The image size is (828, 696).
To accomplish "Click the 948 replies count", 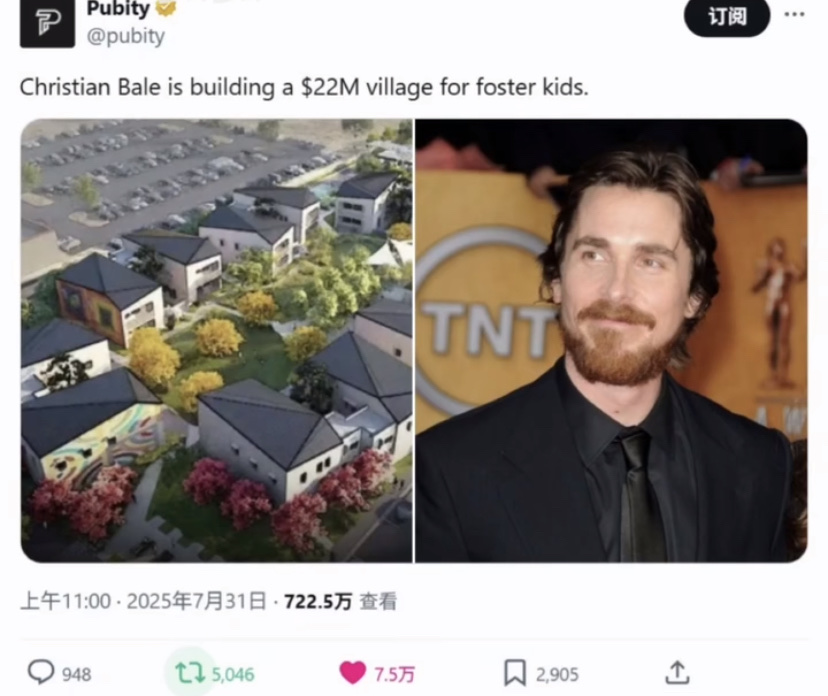I will [77, 674].
